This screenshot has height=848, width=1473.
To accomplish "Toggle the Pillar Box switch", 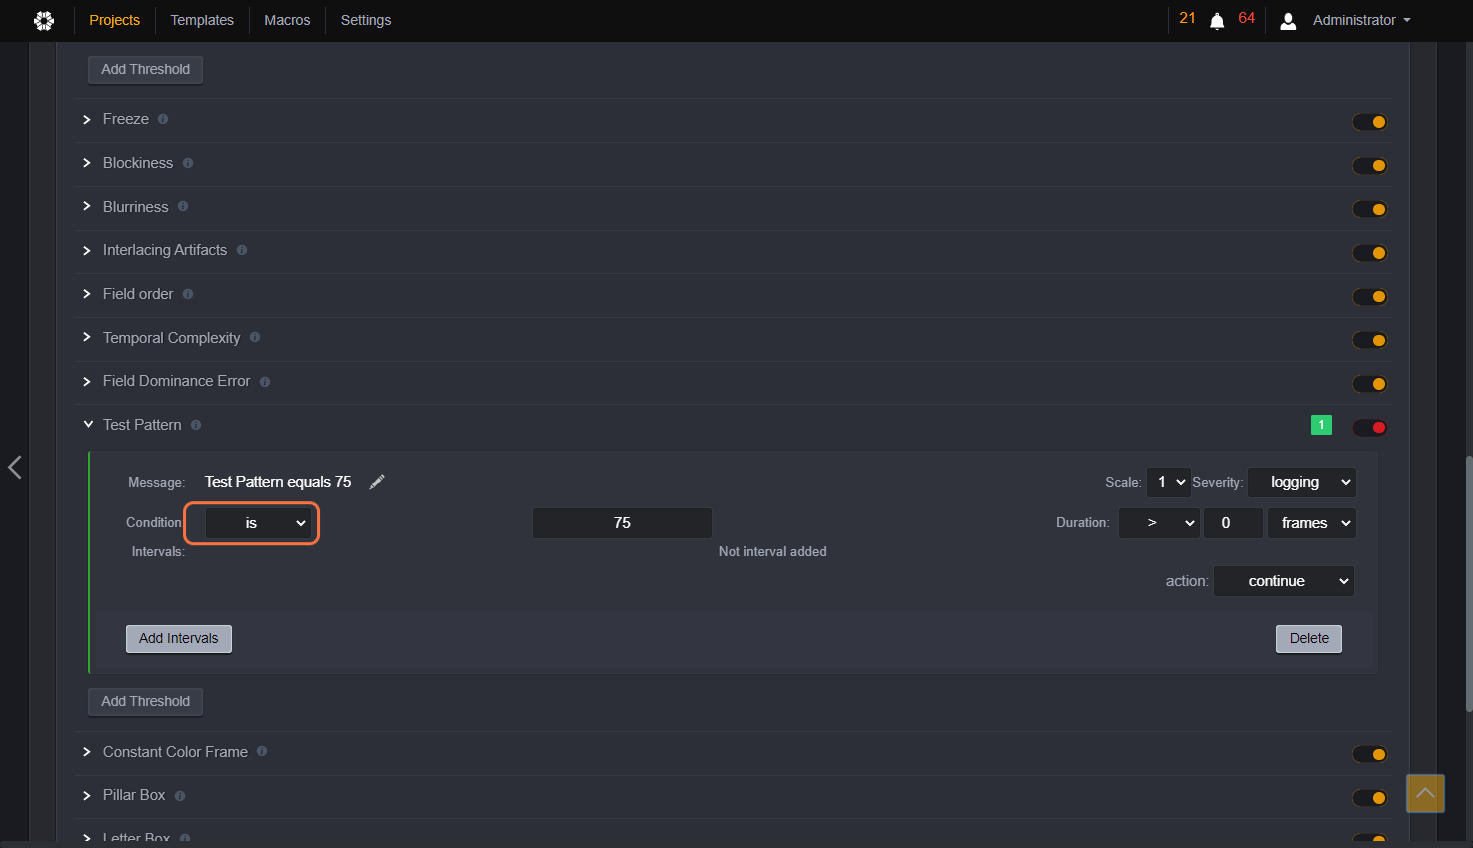I will (1370, 798).
